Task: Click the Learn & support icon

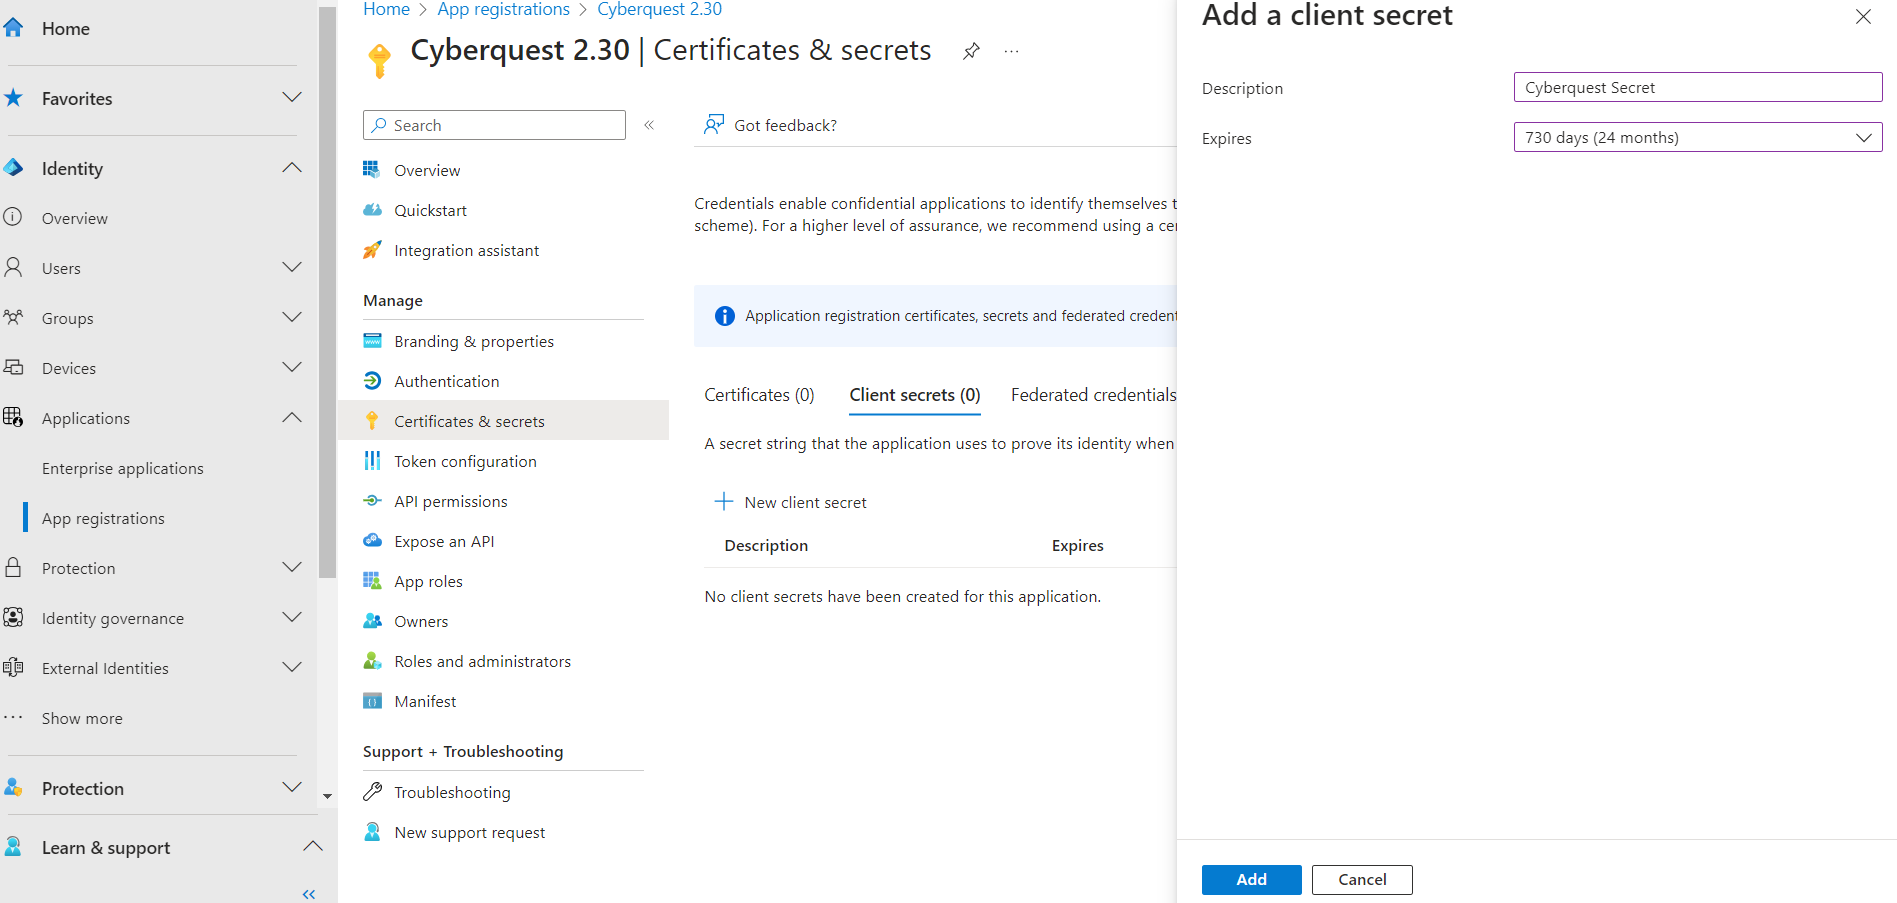Action: tap(13, 846)
